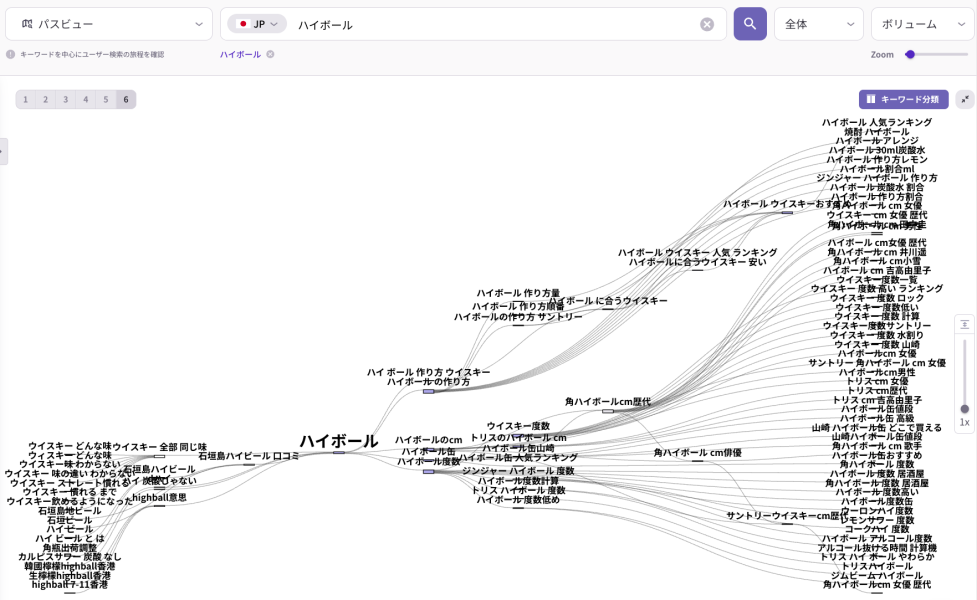Open the キーワード分類 panel via its grid icon
The image size is (977, 600).
[873, 99]
